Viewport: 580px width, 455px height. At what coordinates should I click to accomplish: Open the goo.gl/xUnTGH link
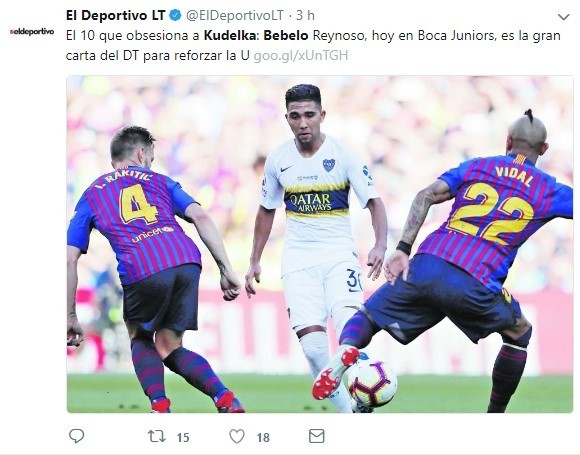click(301, 55)
